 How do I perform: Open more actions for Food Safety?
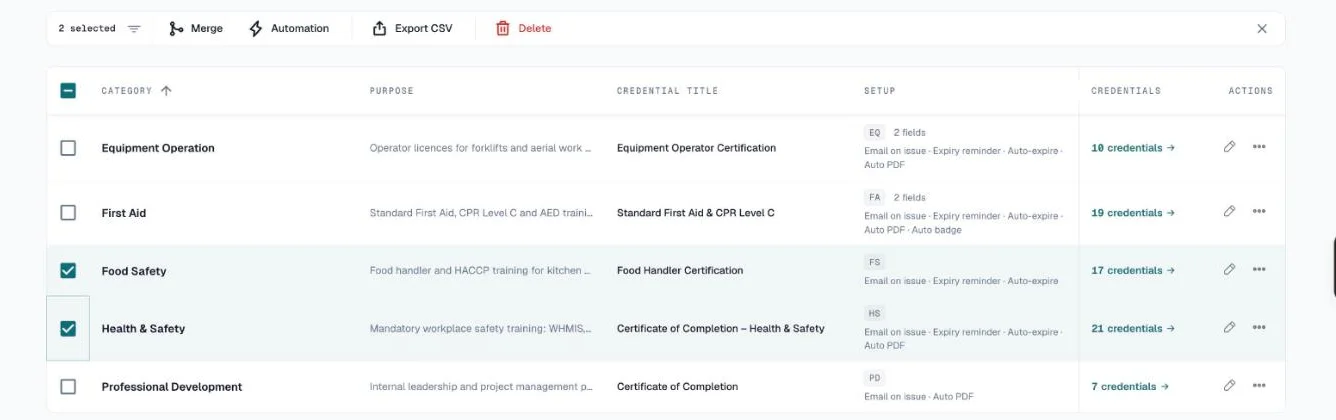click(1259, 270)
